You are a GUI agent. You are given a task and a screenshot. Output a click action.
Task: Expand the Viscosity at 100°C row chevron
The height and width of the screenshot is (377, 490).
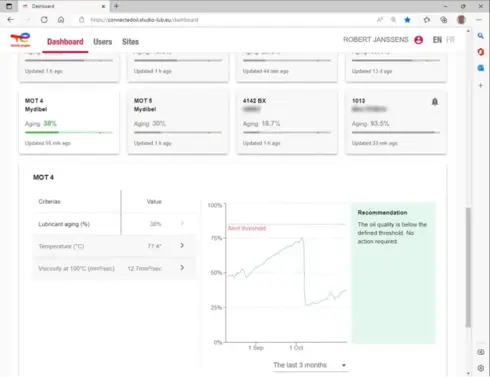point(182,267)
